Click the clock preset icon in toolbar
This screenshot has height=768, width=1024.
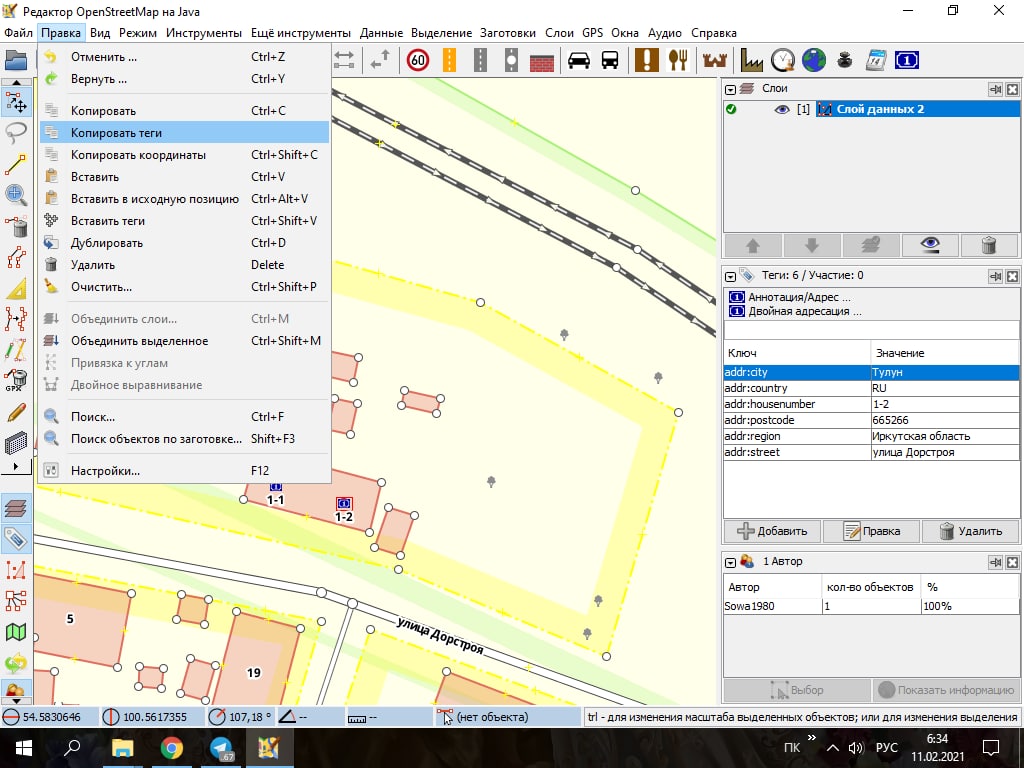[782, 61]
